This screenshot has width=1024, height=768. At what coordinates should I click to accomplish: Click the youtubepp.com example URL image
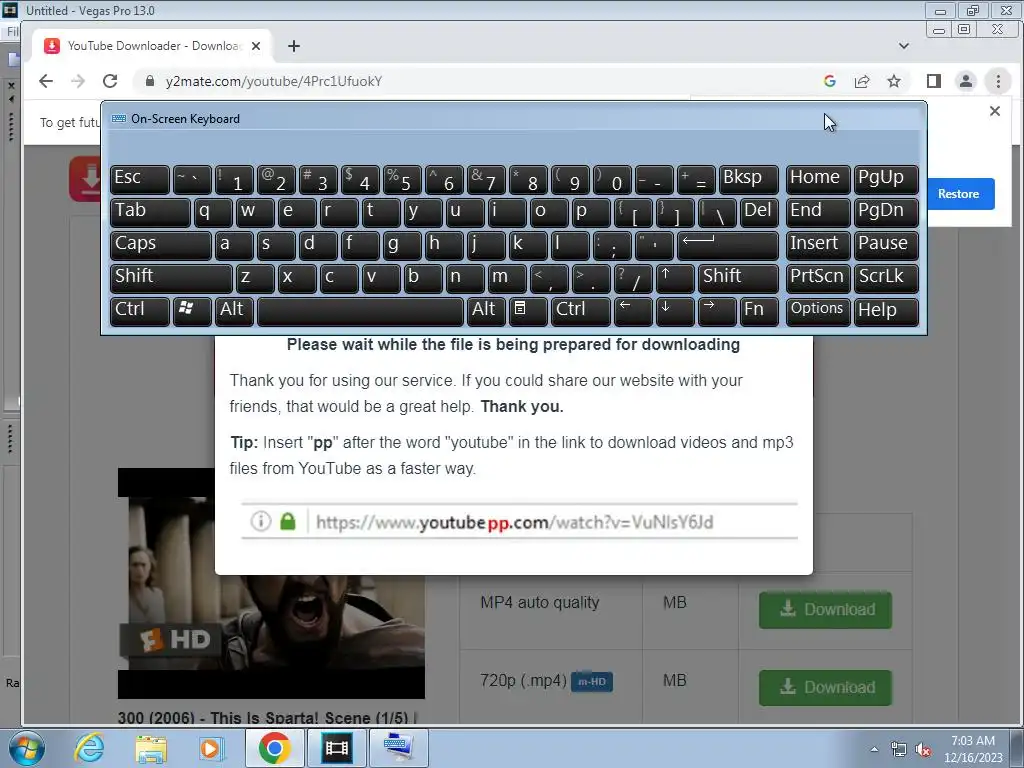(519, 522)
